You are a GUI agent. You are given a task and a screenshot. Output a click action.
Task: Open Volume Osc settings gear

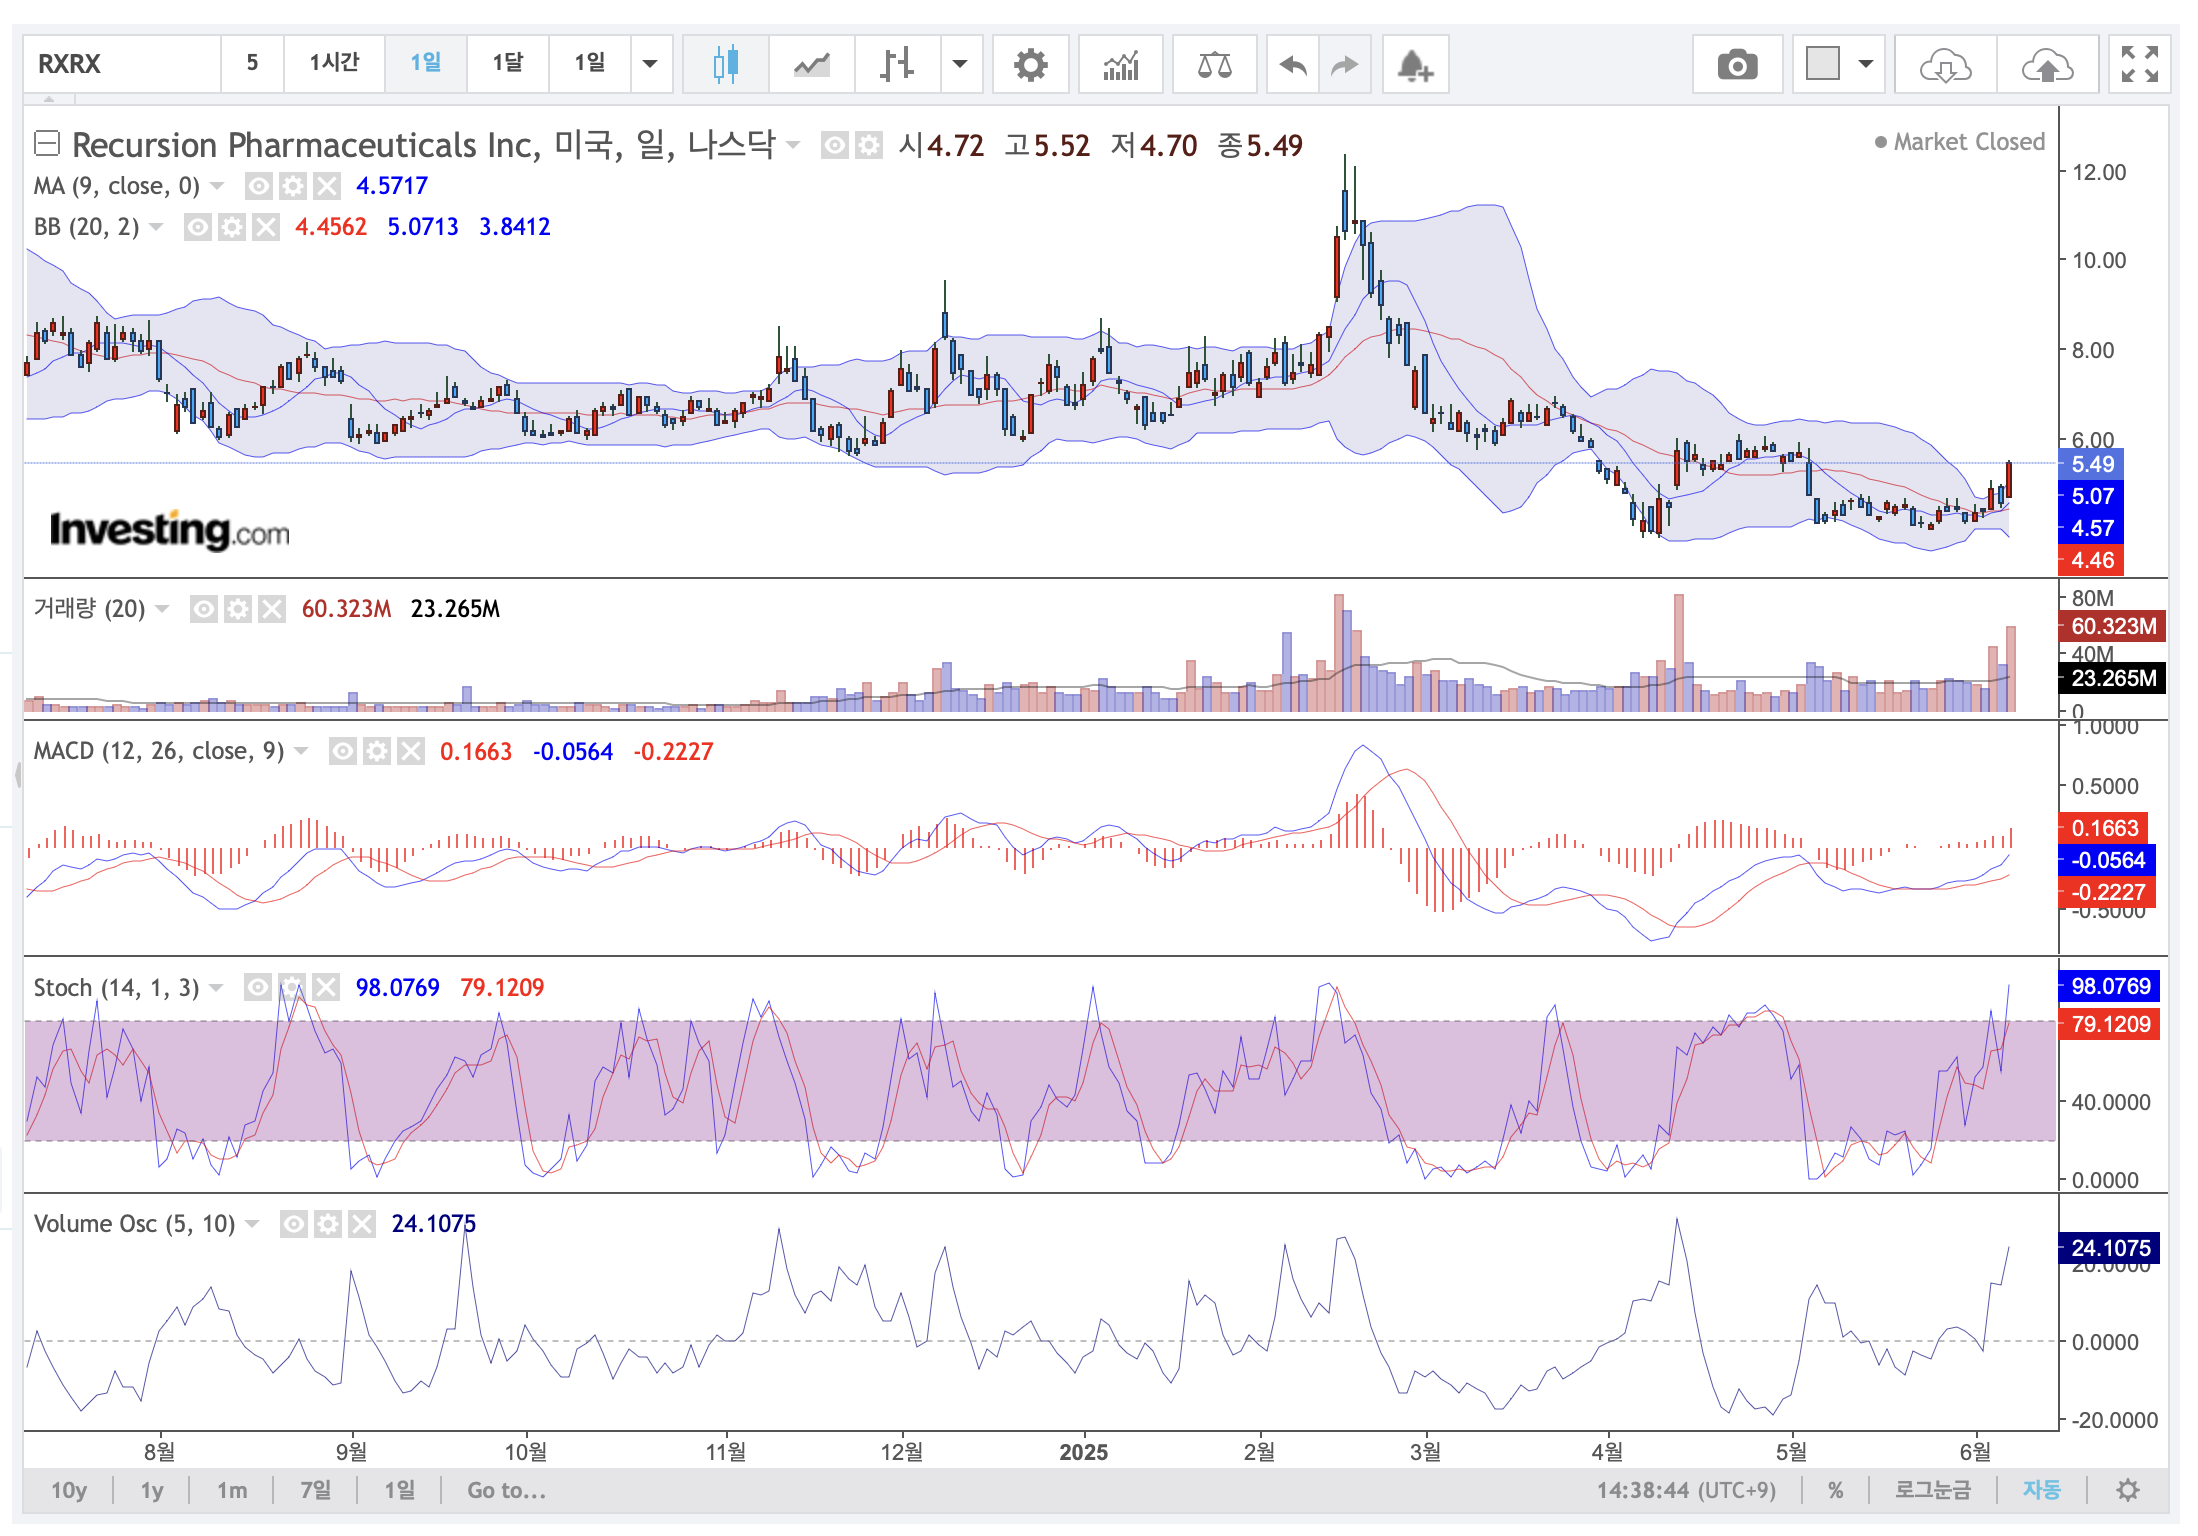click(328, 1224)
